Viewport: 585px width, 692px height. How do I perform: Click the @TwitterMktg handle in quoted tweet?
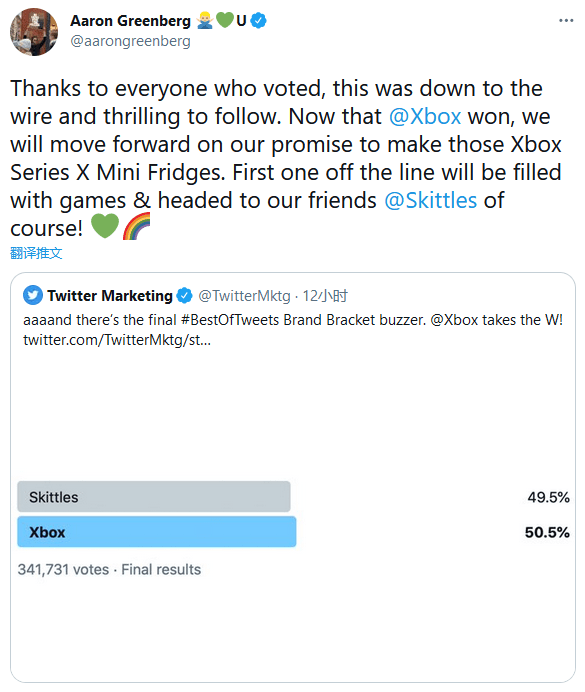click(x=244, y=296)
